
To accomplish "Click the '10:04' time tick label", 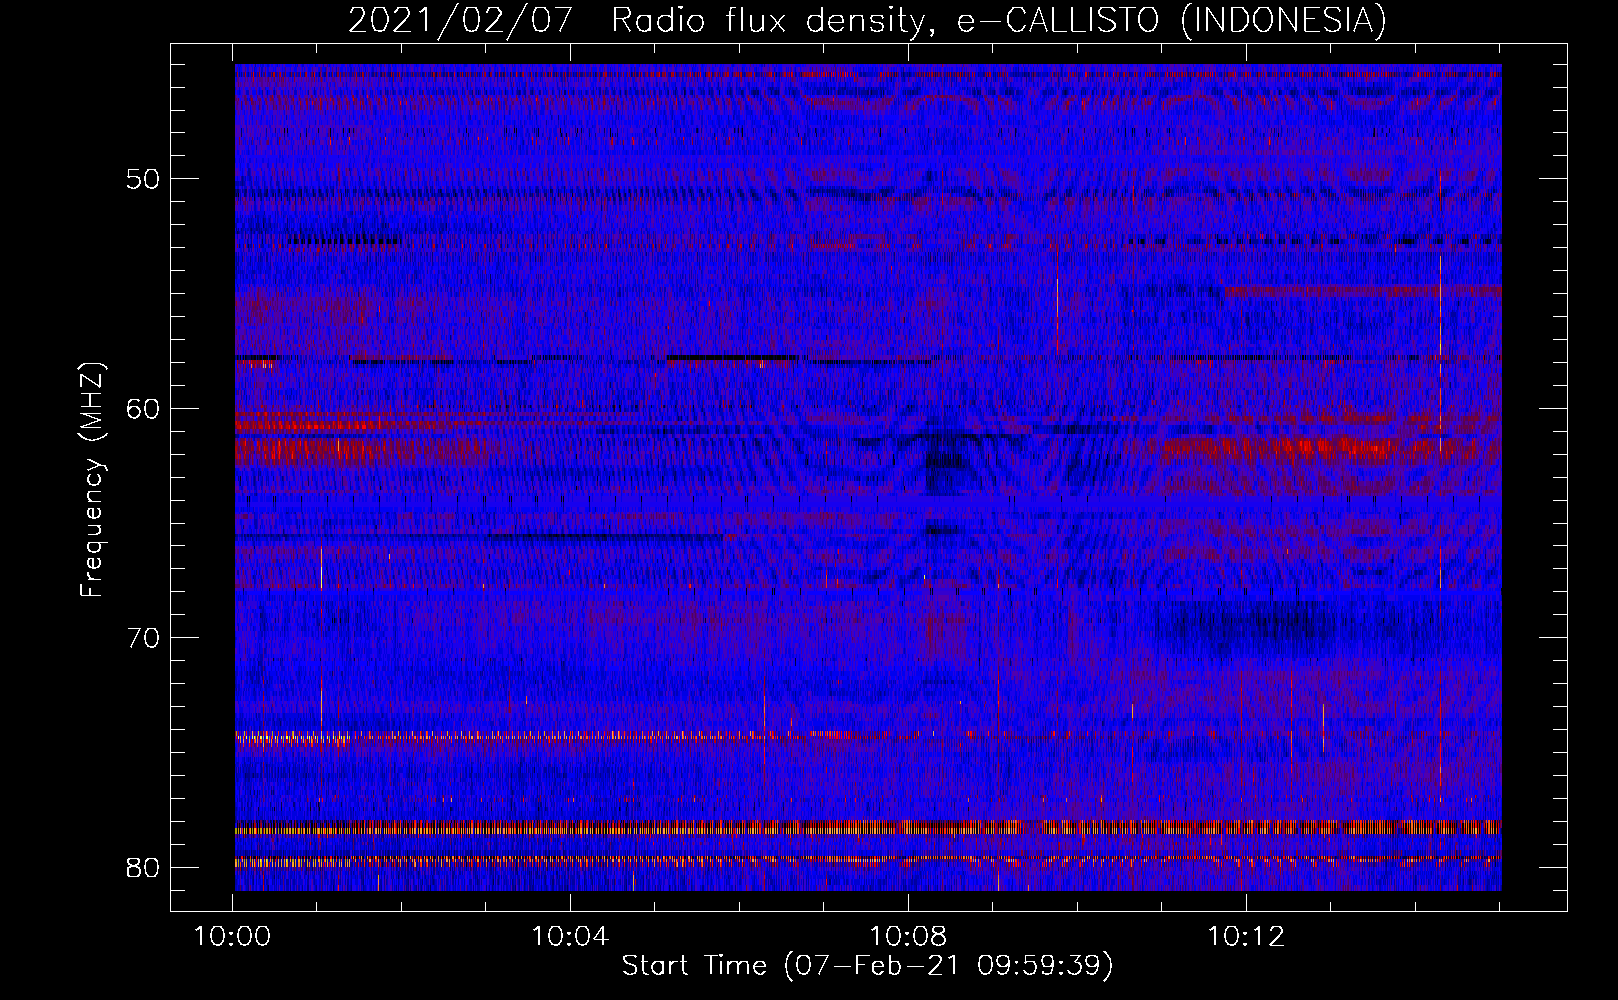I will click(570, 937).
